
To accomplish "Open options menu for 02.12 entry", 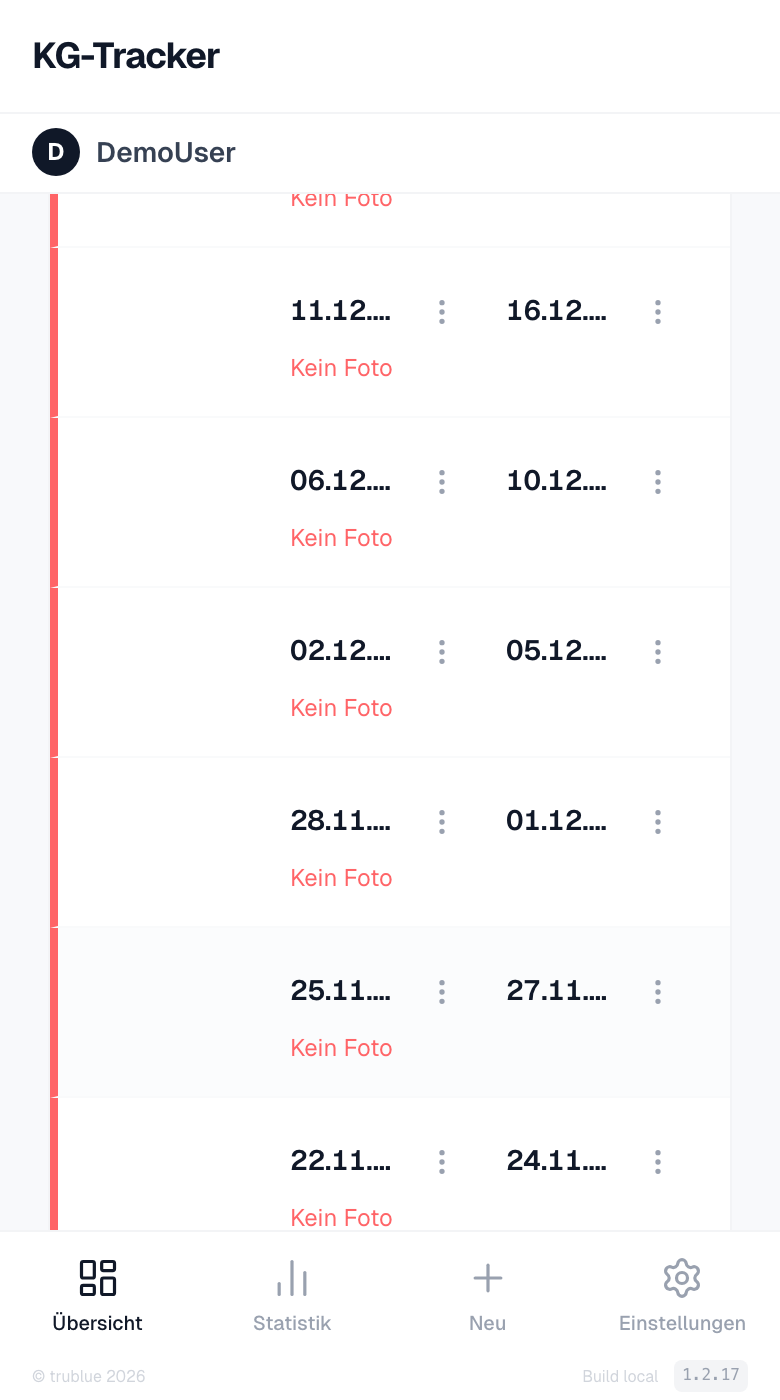I will (441, 652).
